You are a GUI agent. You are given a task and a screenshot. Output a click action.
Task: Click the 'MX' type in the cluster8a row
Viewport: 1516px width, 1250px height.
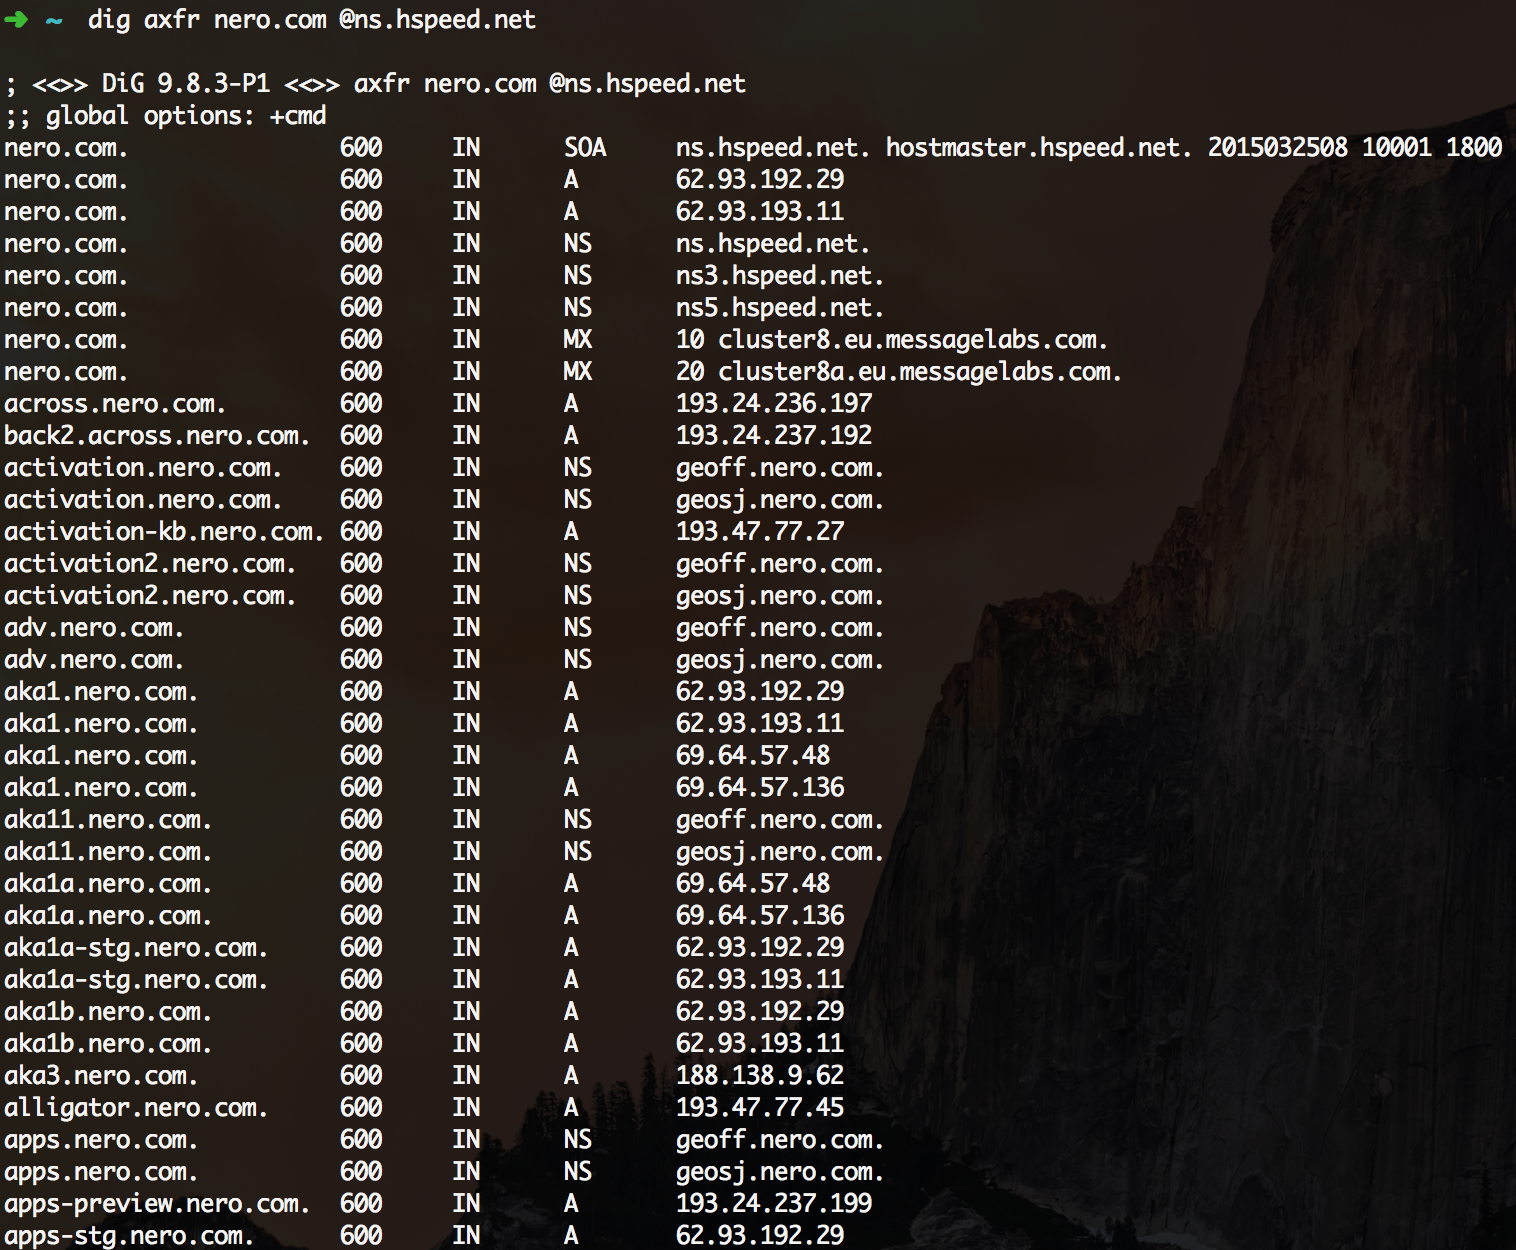(x=578, y=372)
